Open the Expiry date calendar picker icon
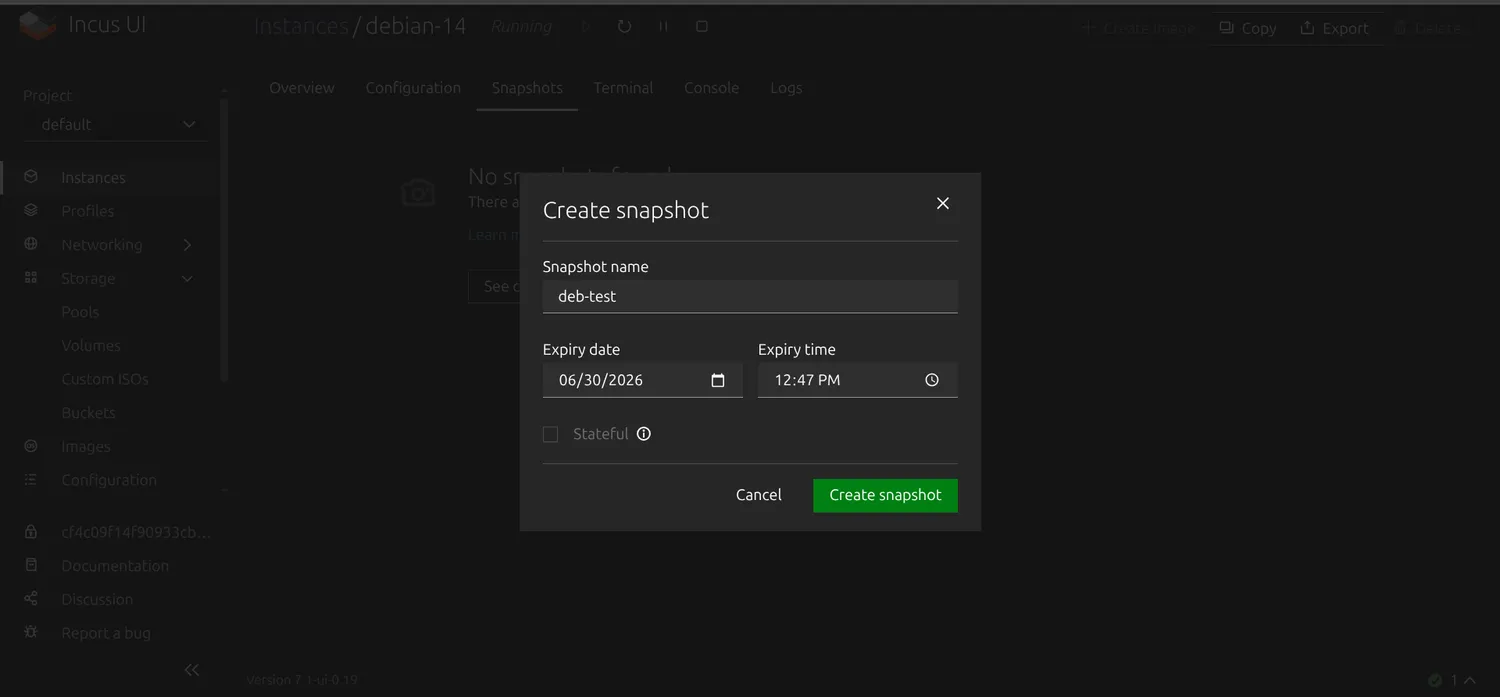1500x697 pixels. point(718,380)
